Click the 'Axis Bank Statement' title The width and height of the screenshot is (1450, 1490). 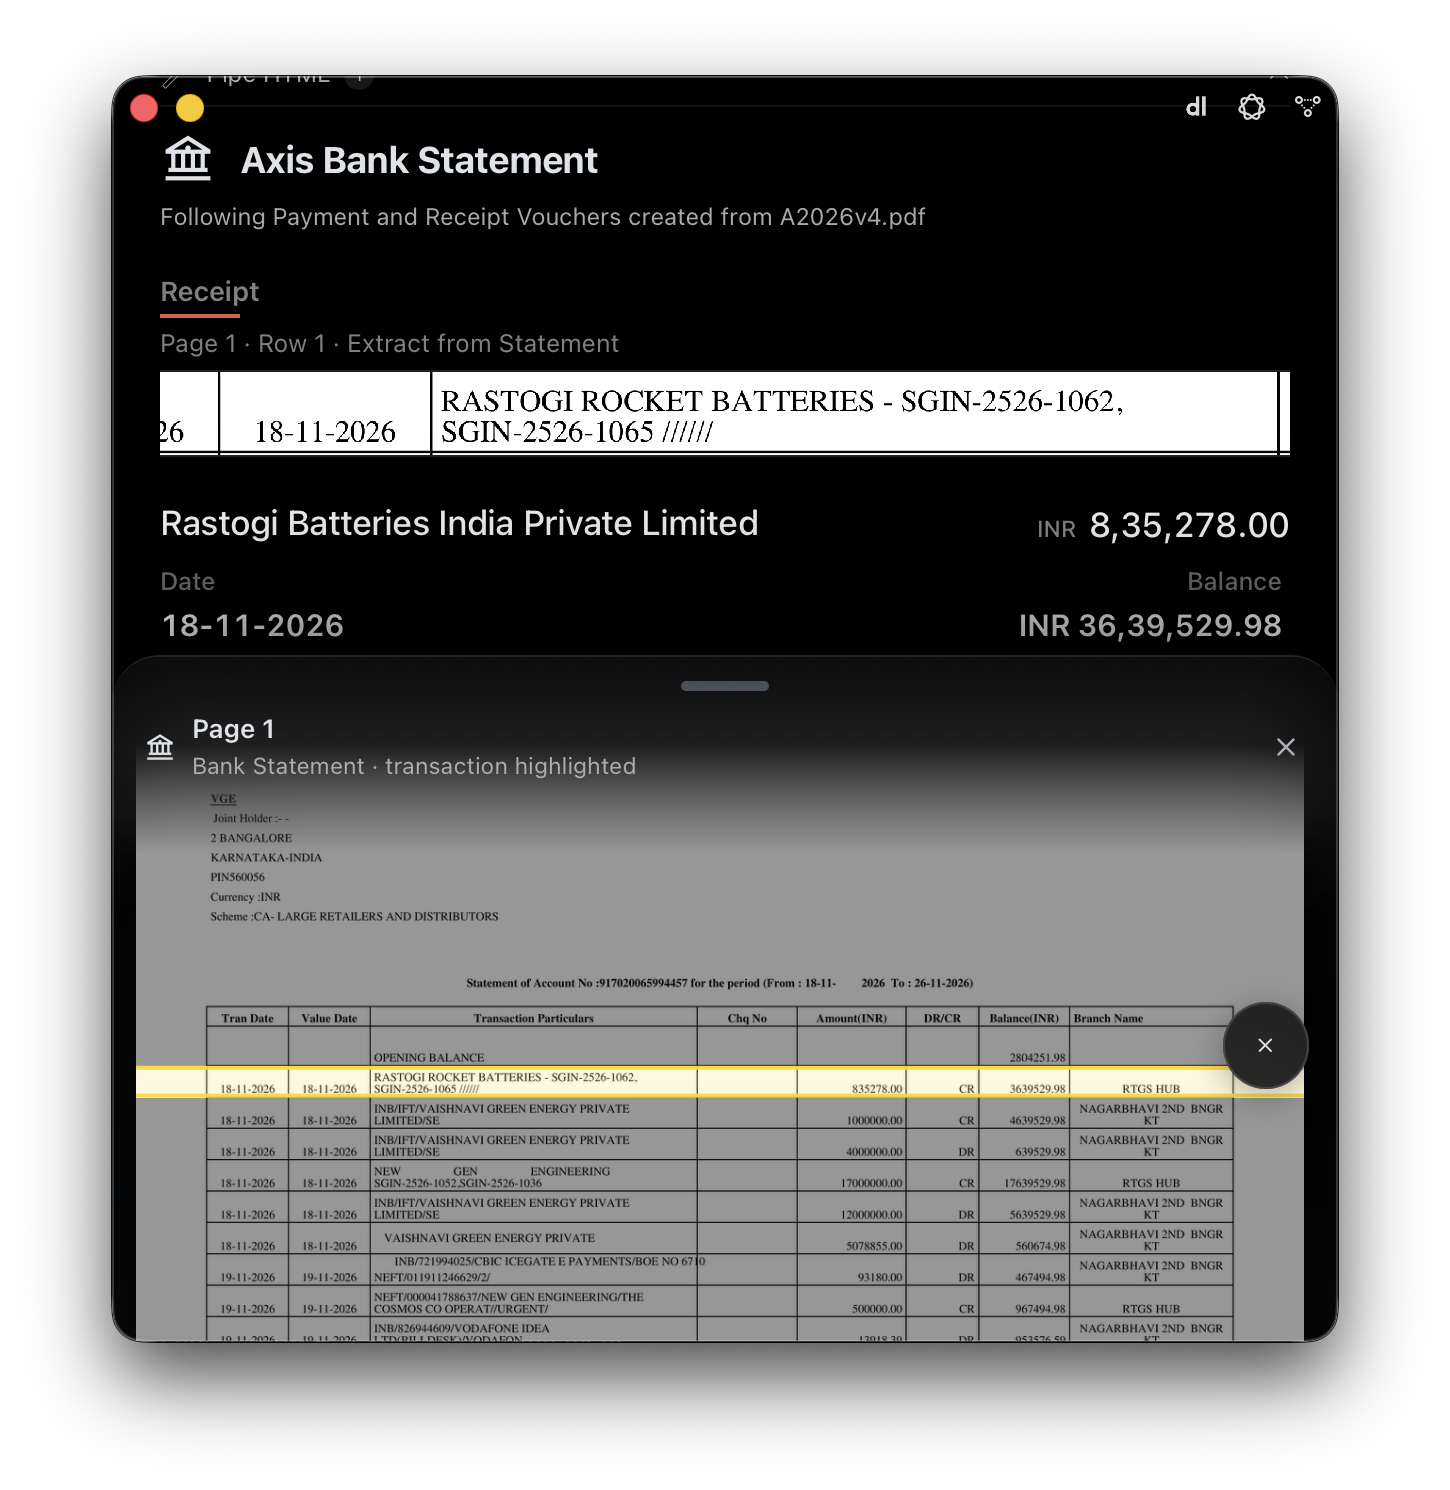[x=420, y=161]
